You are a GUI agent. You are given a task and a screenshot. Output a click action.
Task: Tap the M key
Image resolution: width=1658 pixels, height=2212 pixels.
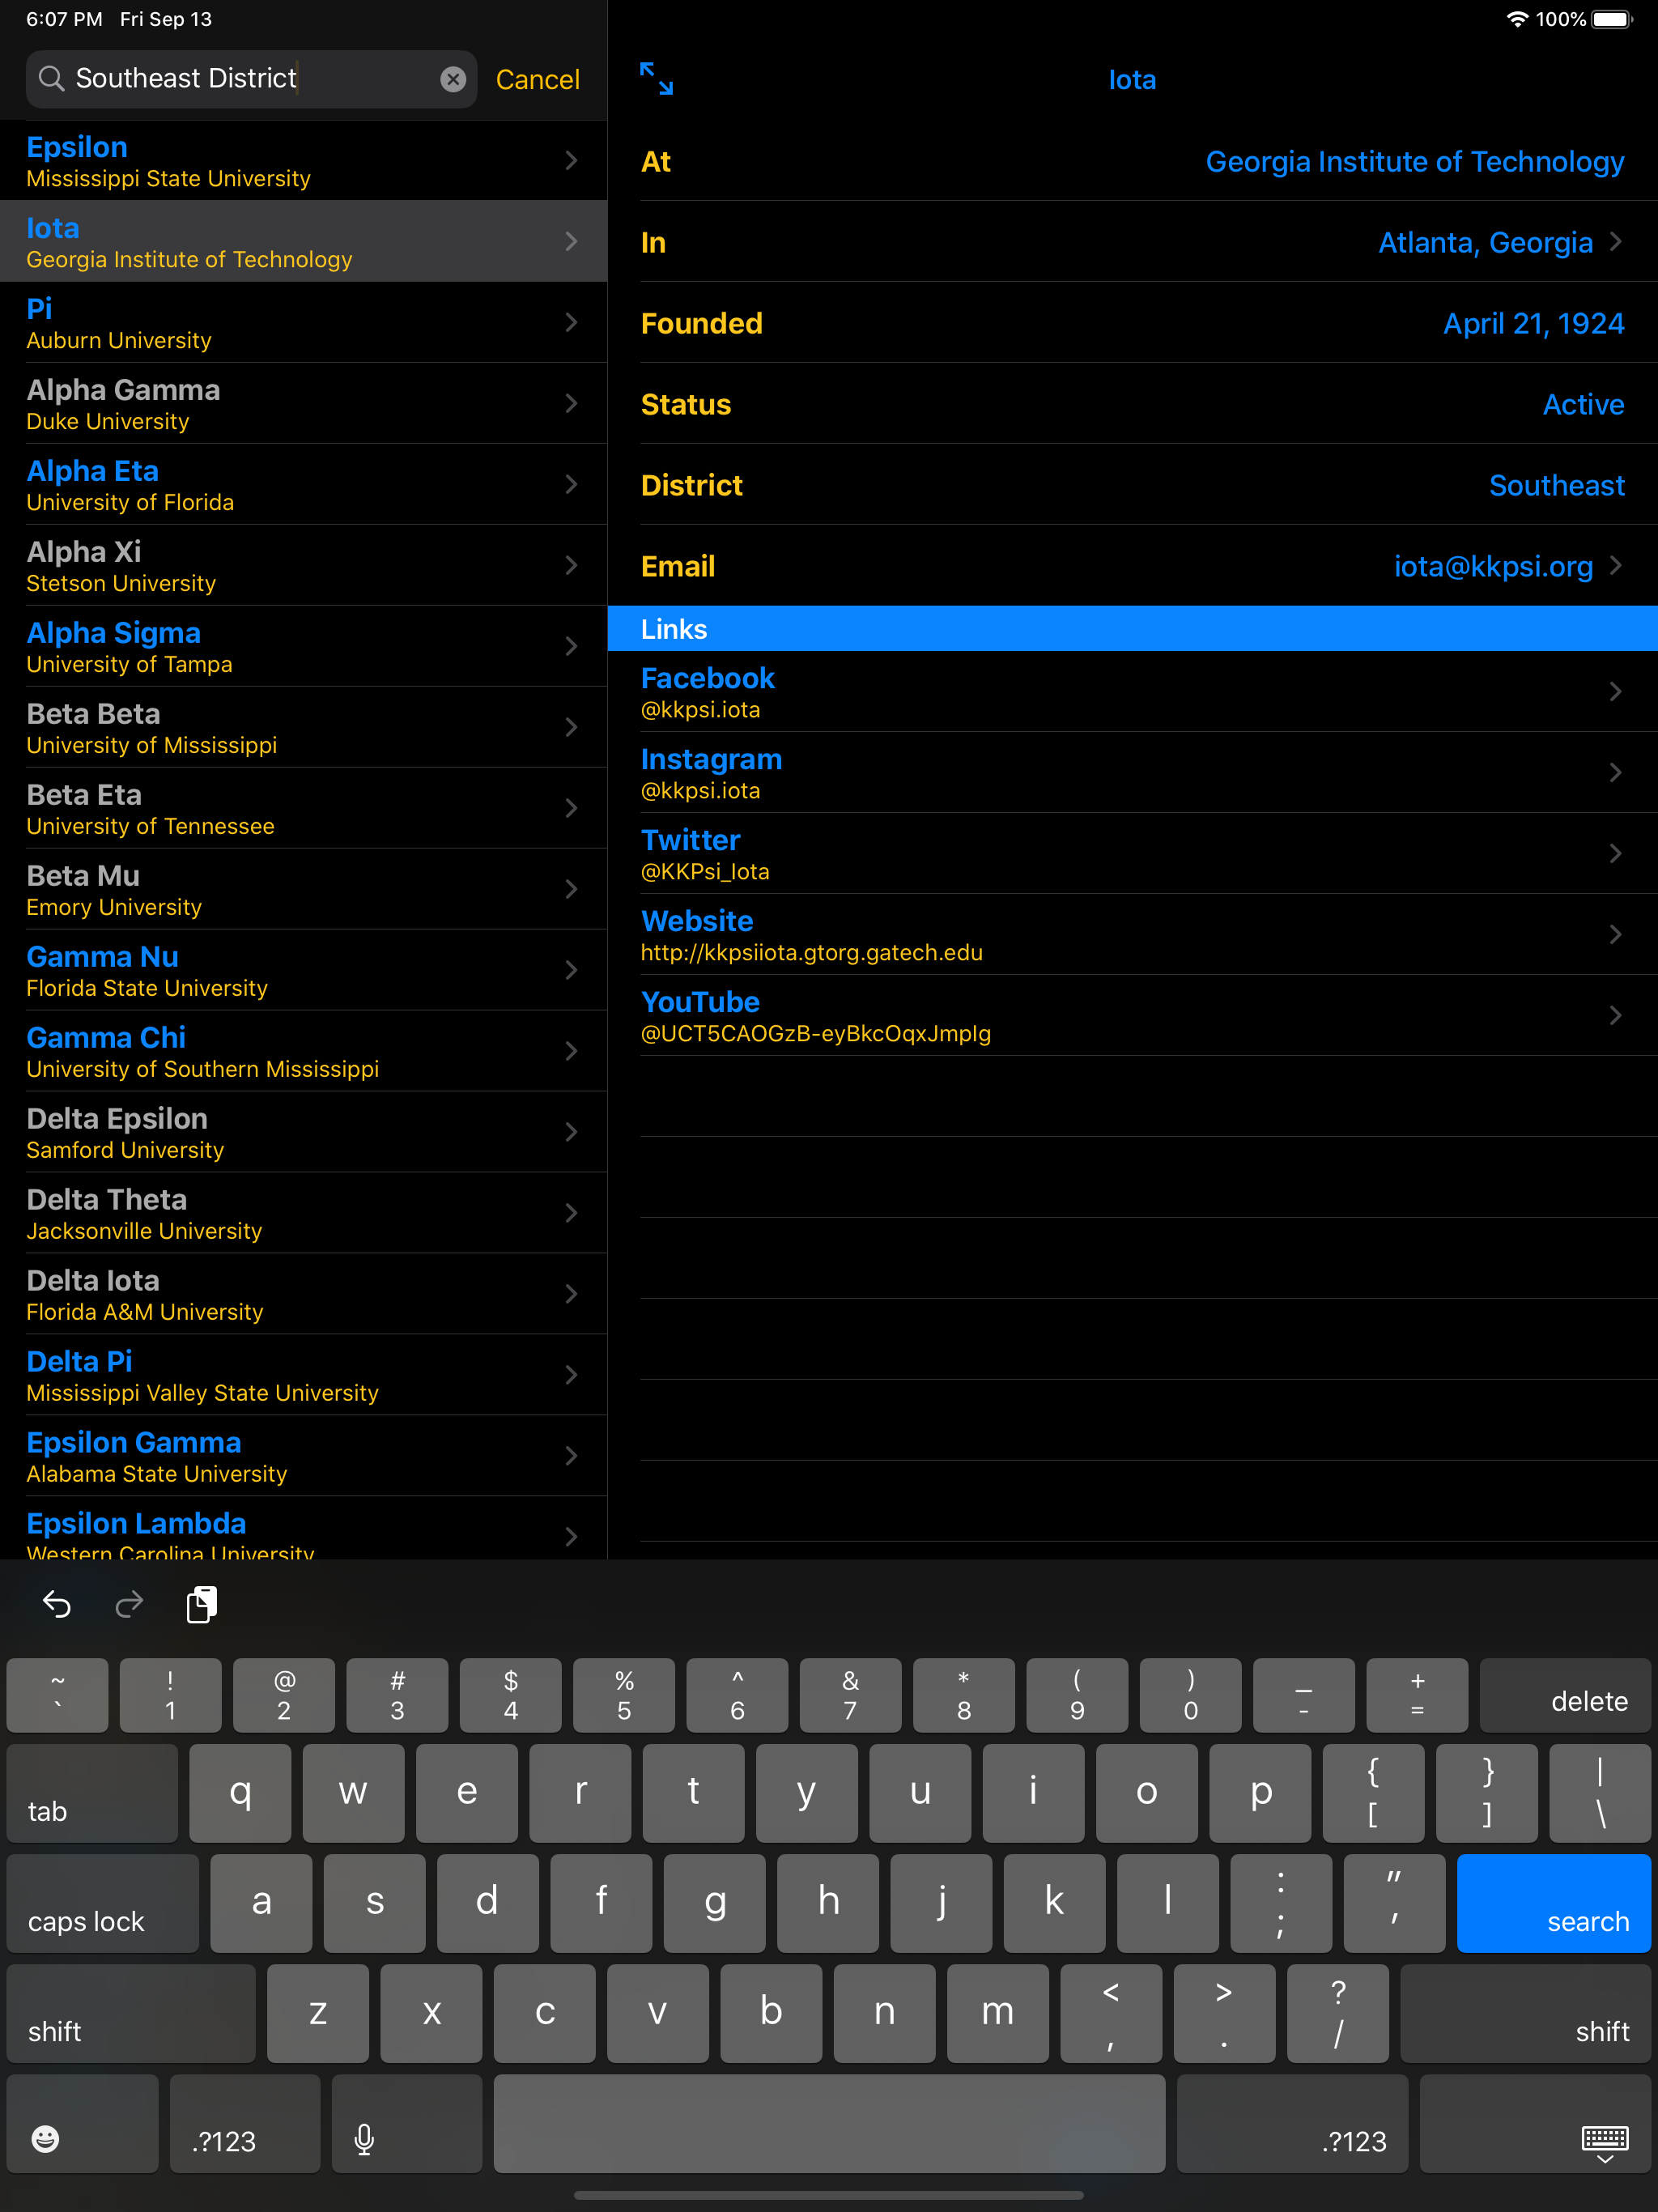[x=997, y=2013]
